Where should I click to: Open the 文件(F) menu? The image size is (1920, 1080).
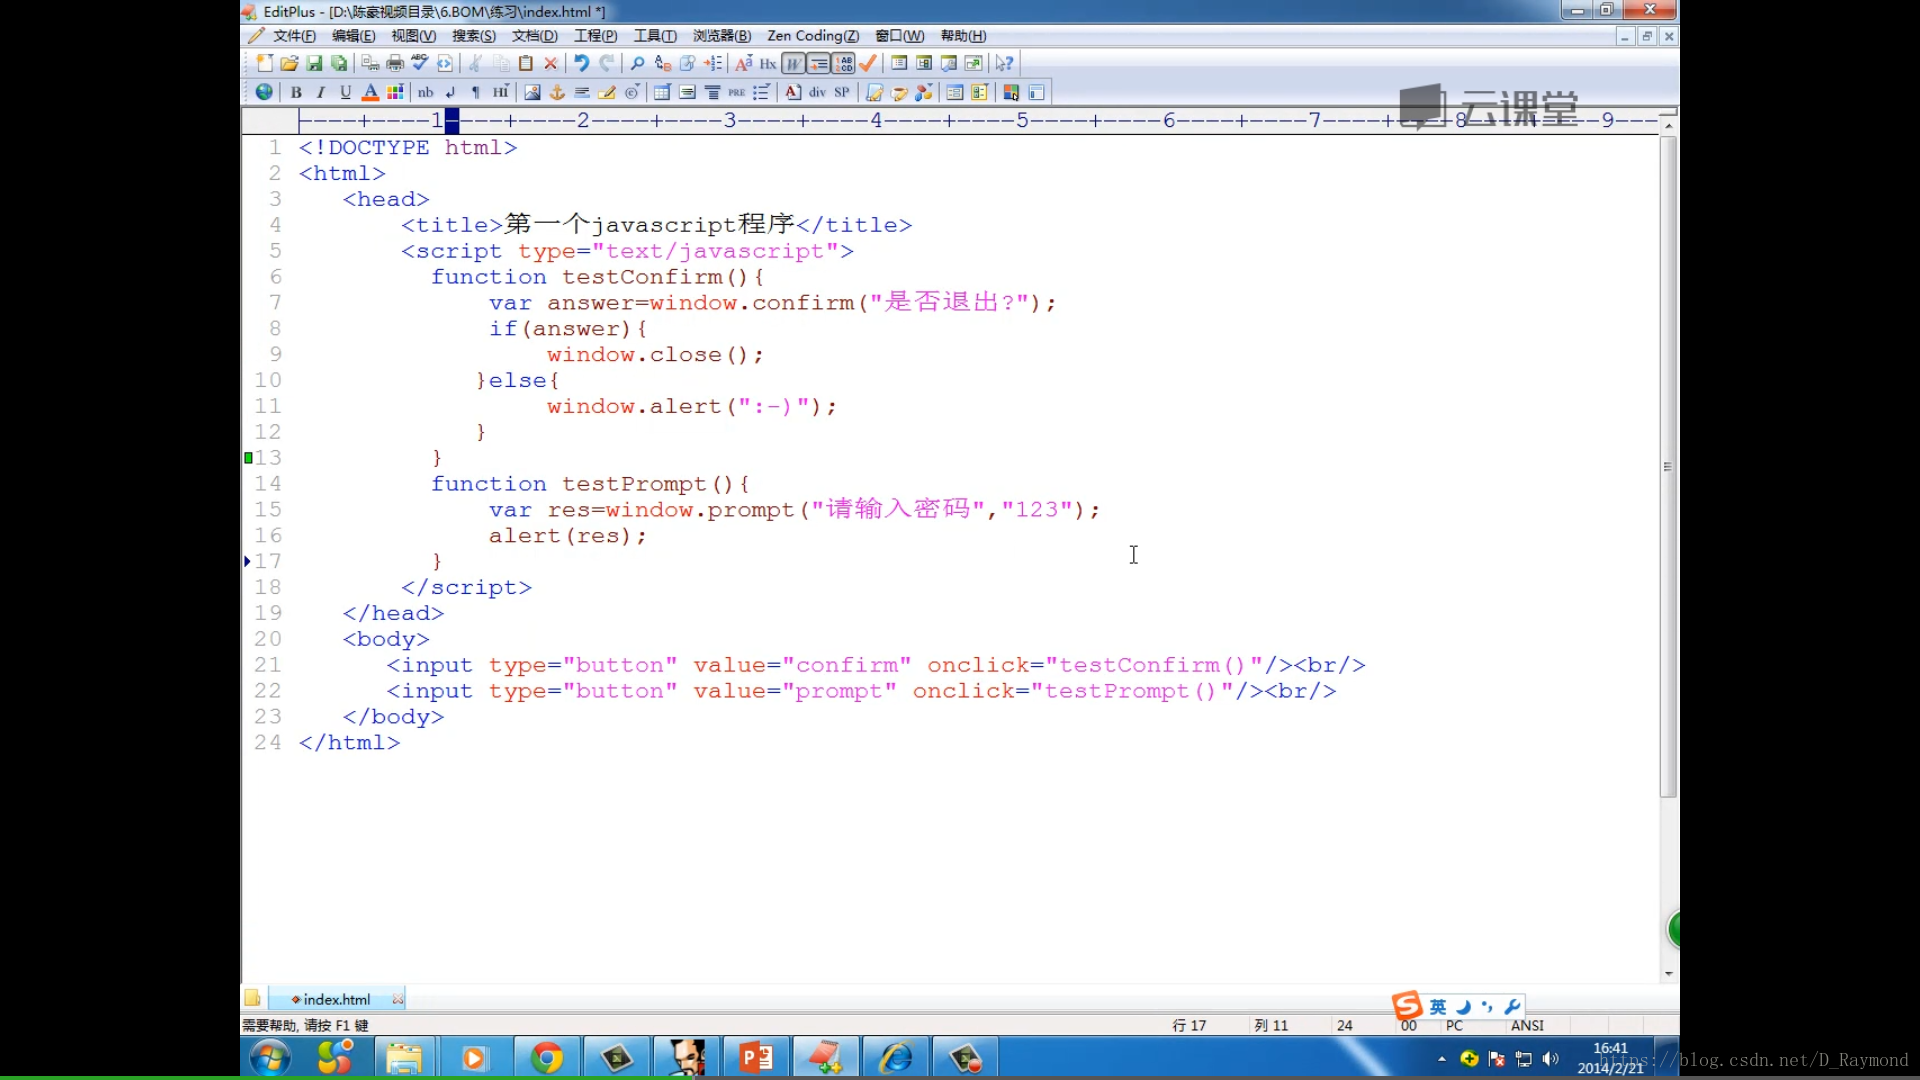(294, 36)
